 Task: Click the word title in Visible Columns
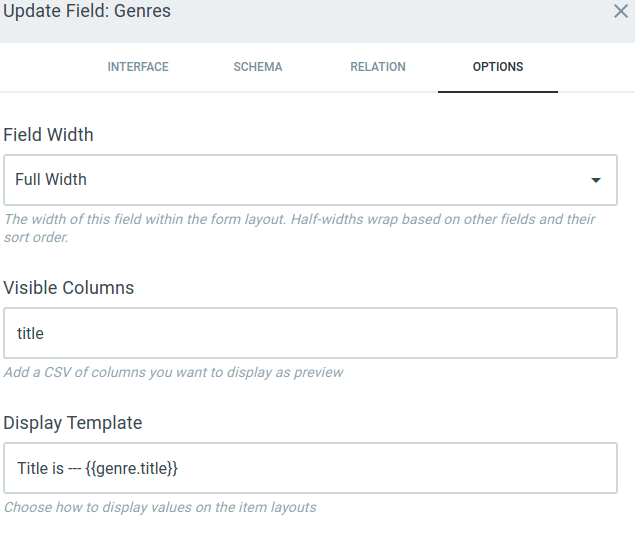pyautogui.click(x=31, y=333)
